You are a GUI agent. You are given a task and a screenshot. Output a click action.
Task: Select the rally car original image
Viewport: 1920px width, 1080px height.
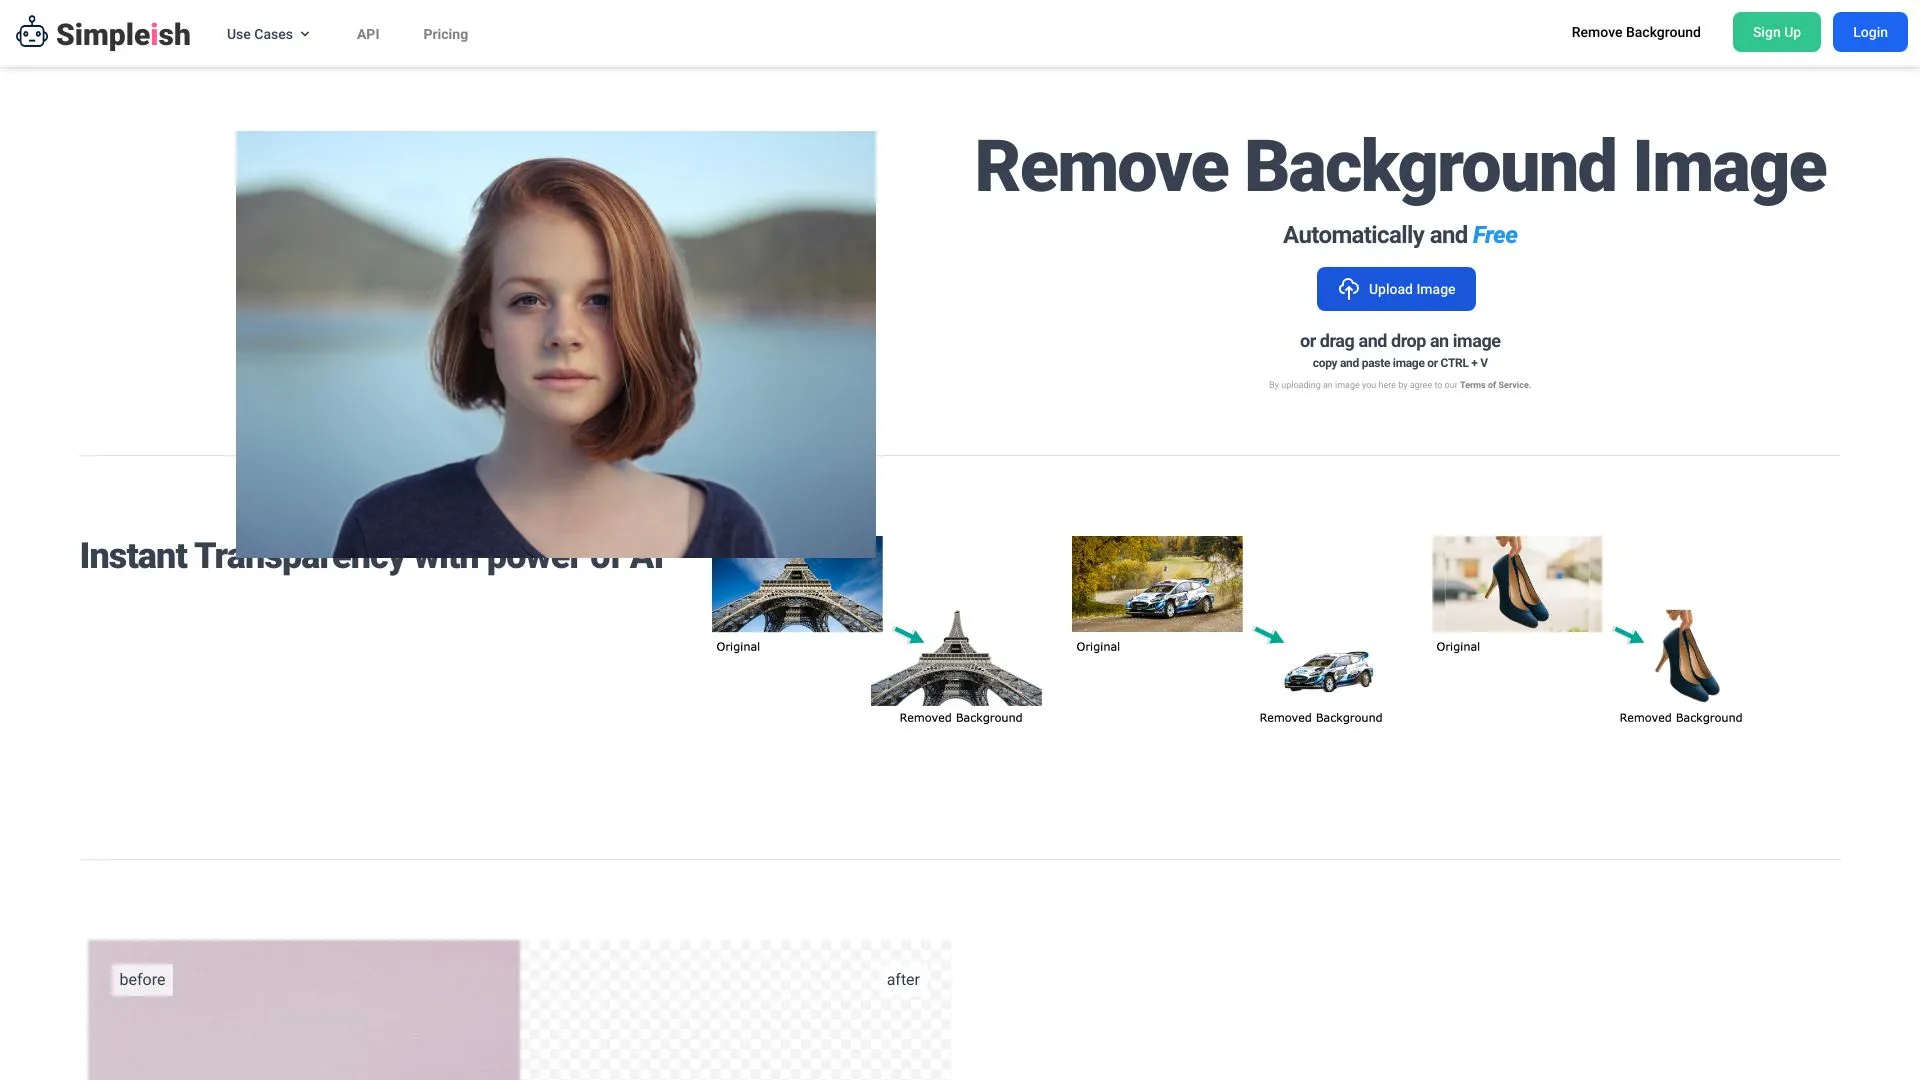pyautogui.click(x=1157, y=583)
